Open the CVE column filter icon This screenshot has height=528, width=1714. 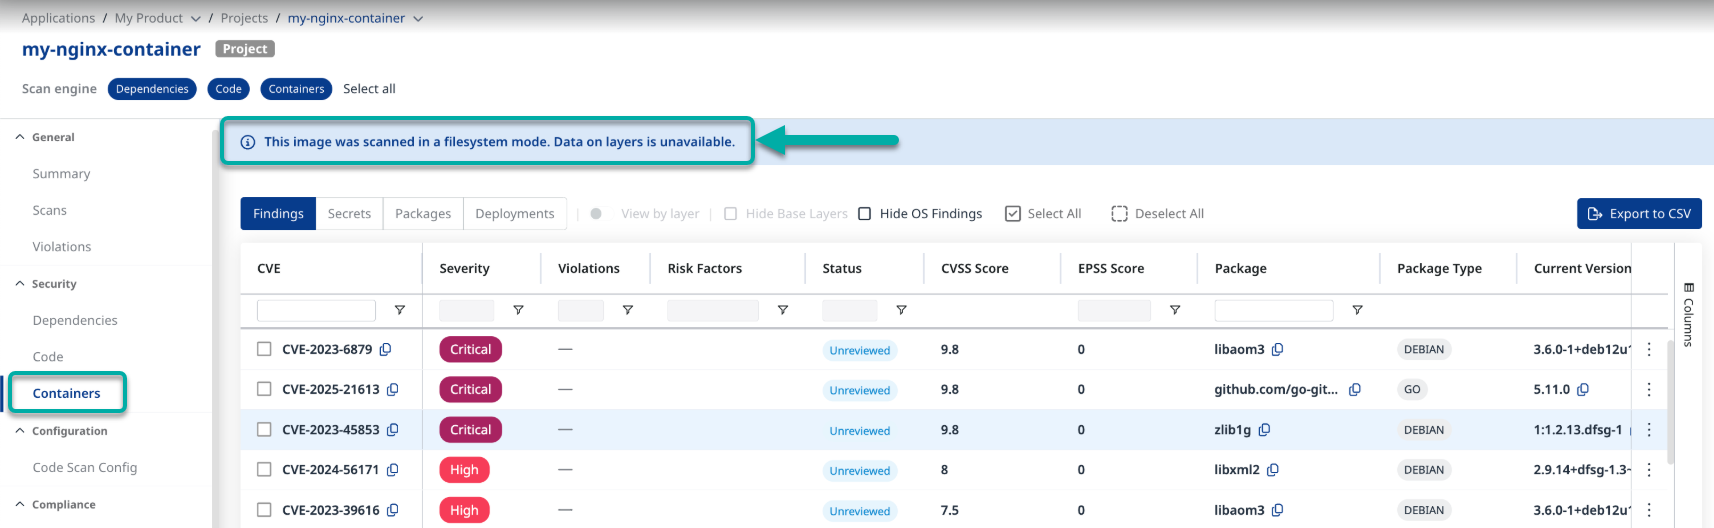pyautogui.click(x=400, y=311)
